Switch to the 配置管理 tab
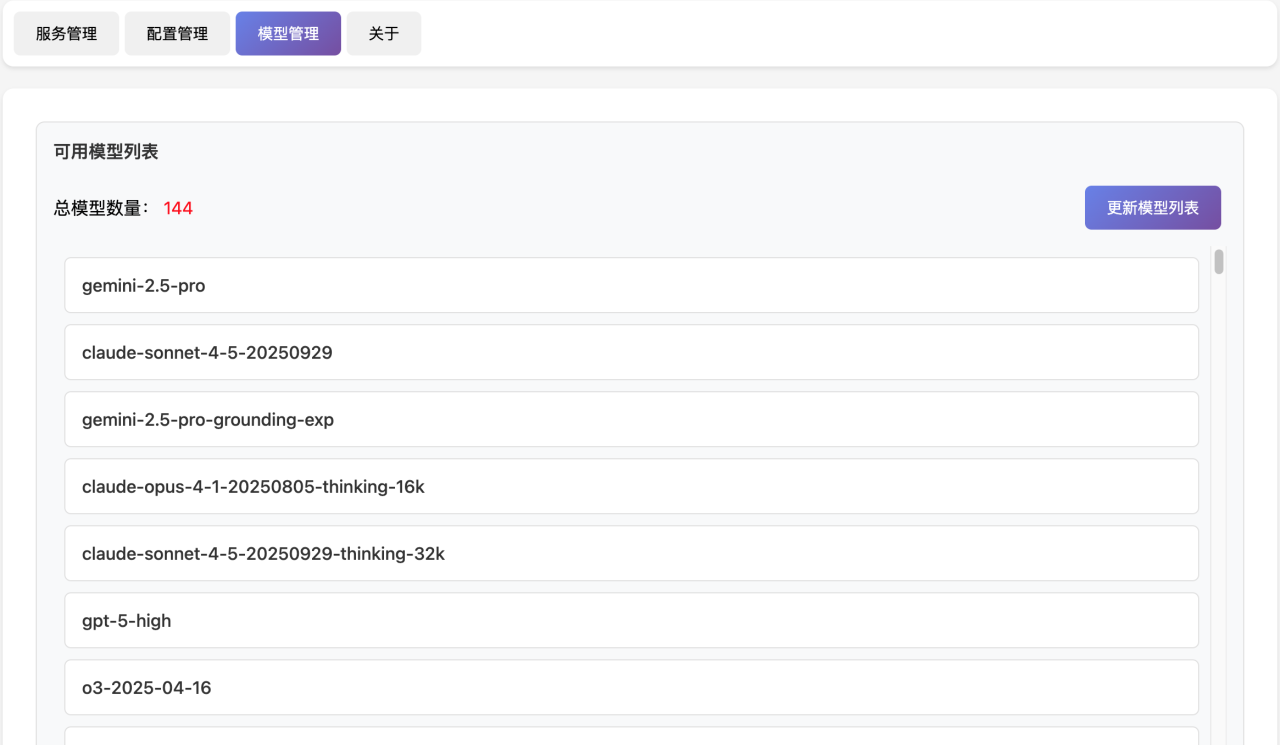The height and width of the screenshot is (745, 1280). coord(177,33)
